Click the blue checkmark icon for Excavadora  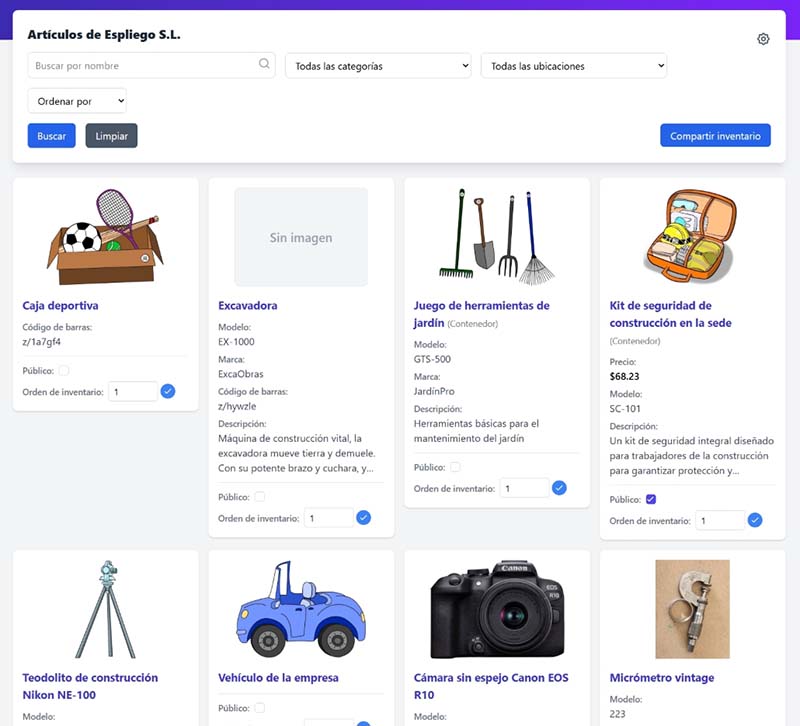[363, 518]
